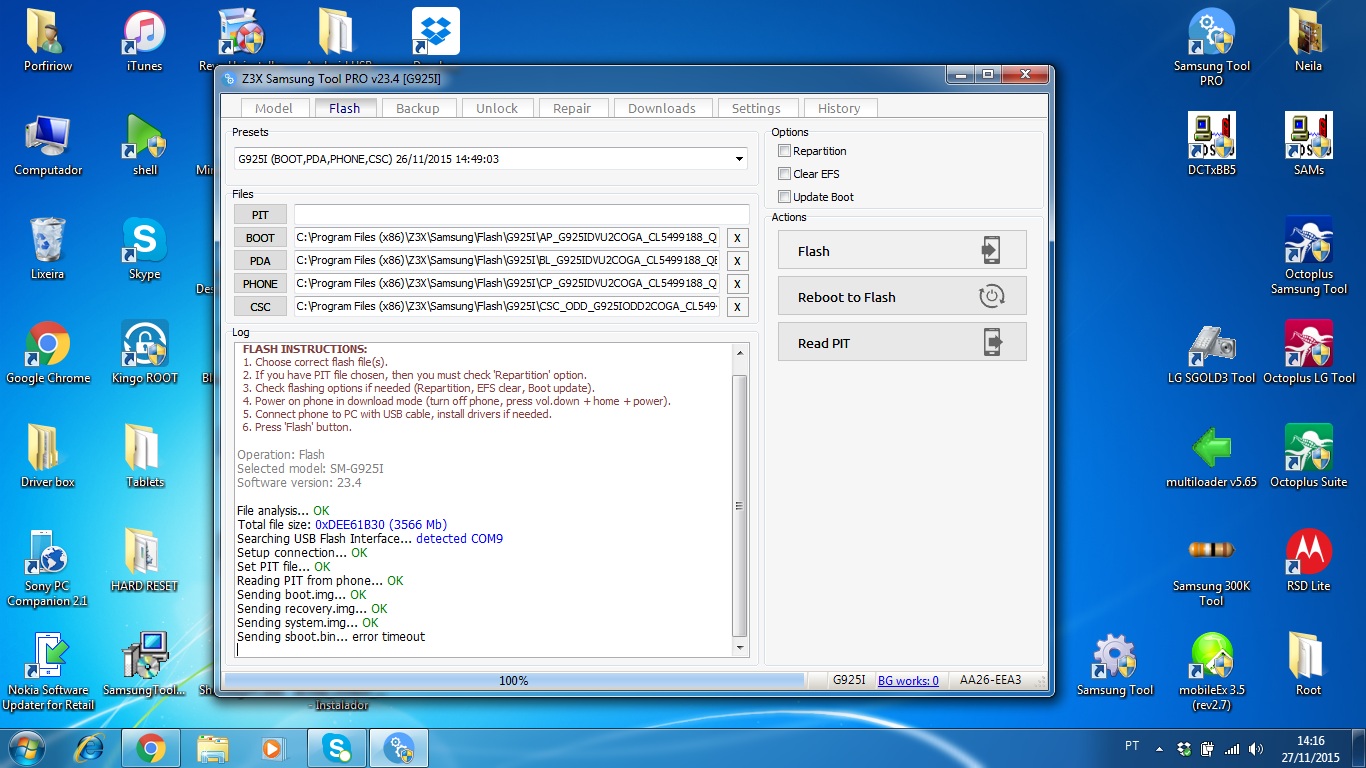Open the Settings tab

[756, 108]
